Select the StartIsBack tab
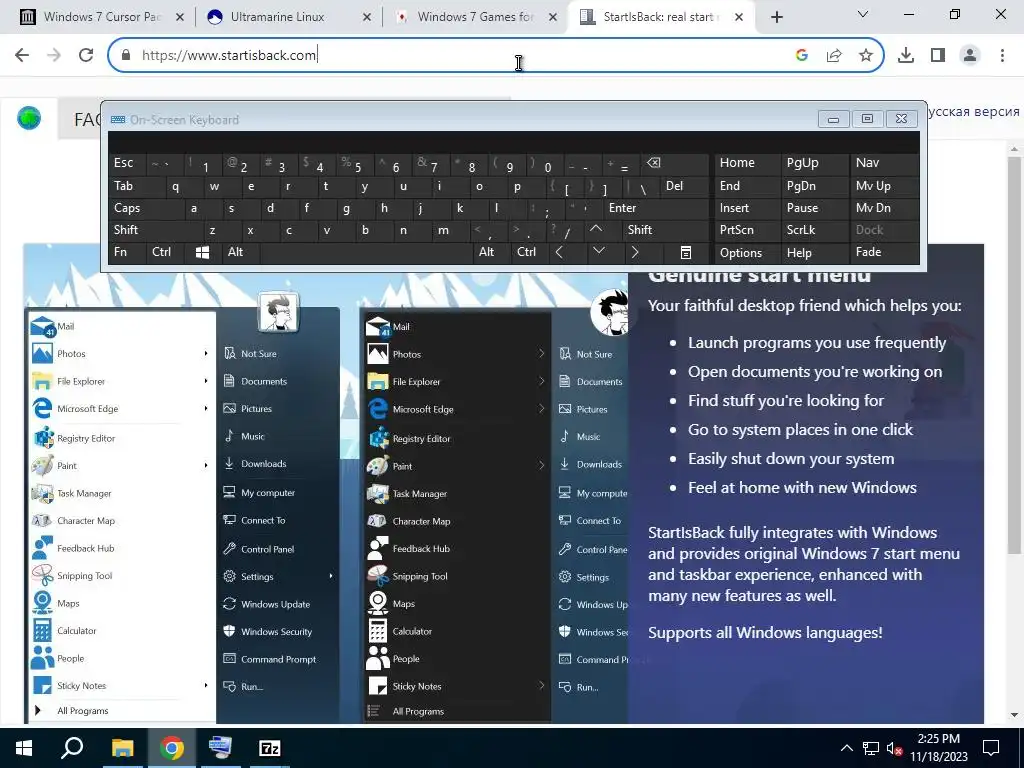This screenshot has height=768, width=1024. pyautogui.click(x=660, y=17)
